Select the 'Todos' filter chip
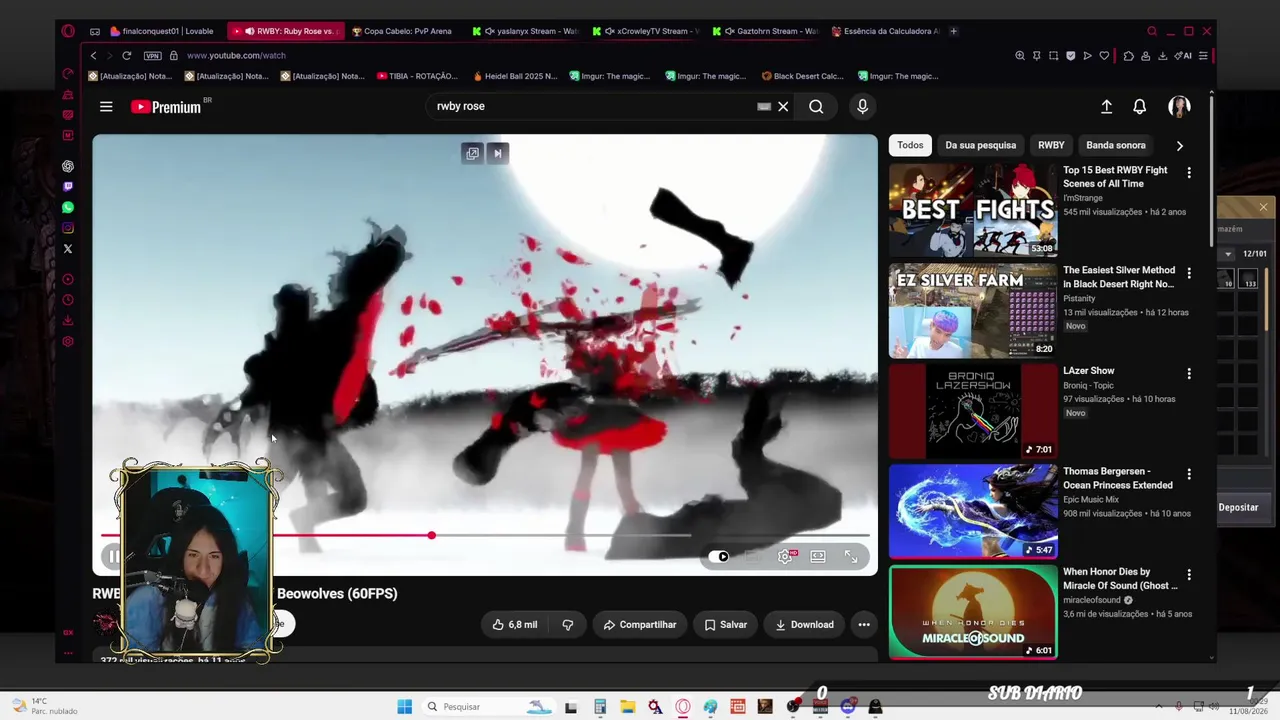This screenshot has height=720, width=1280. pos(910,145)
